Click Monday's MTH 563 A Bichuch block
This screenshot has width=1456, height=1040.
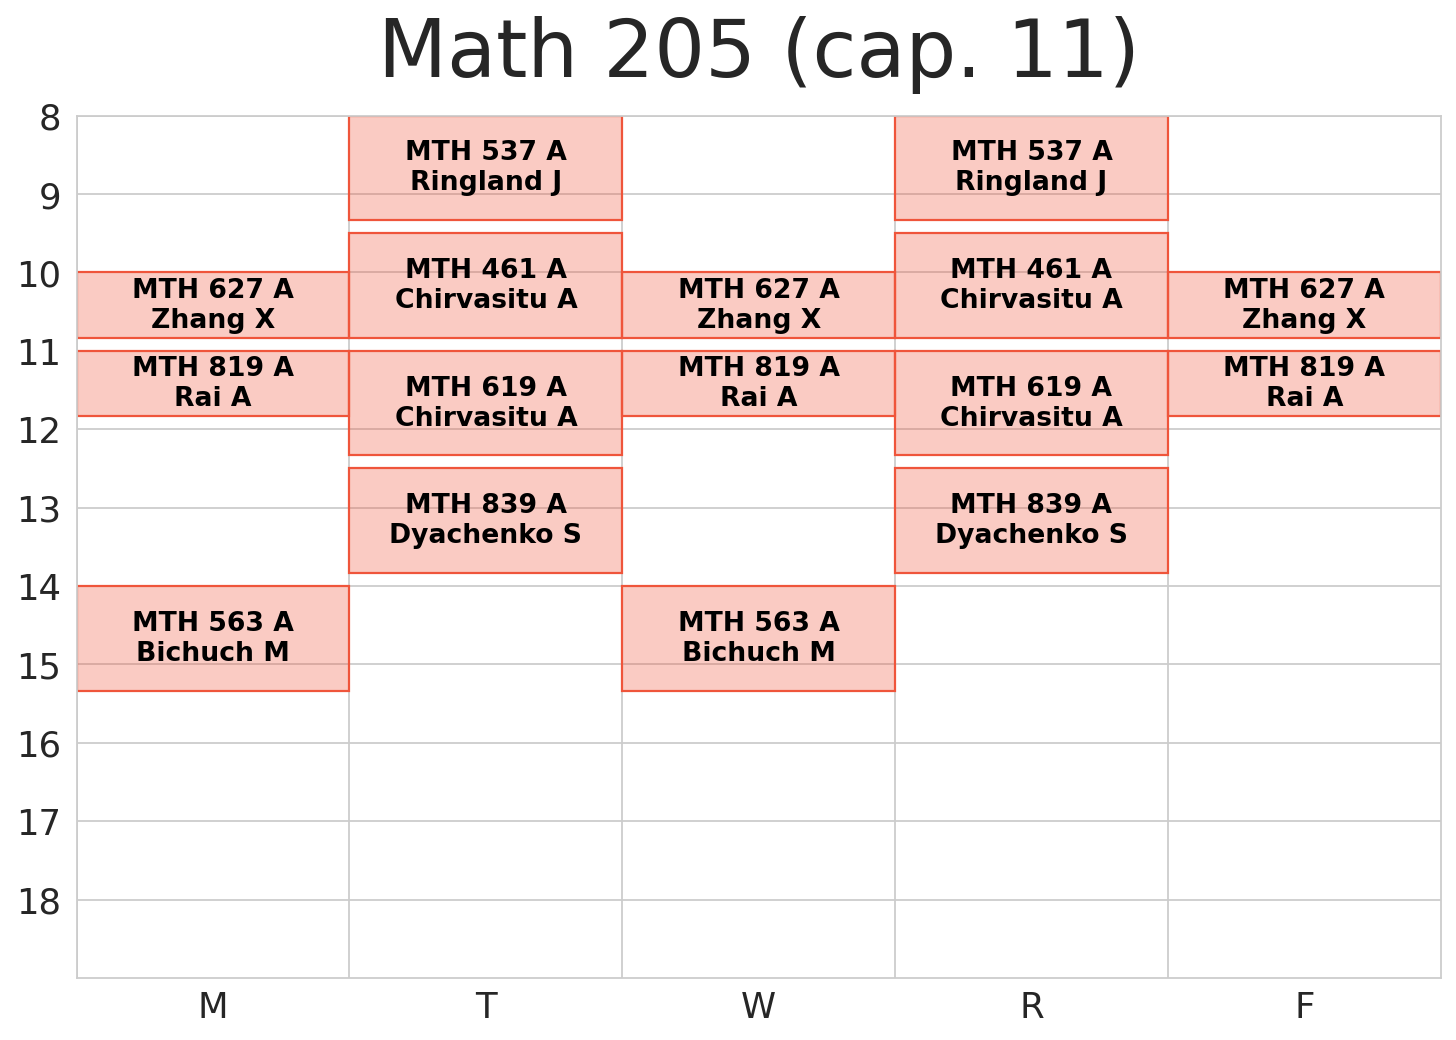click(213, 637)
